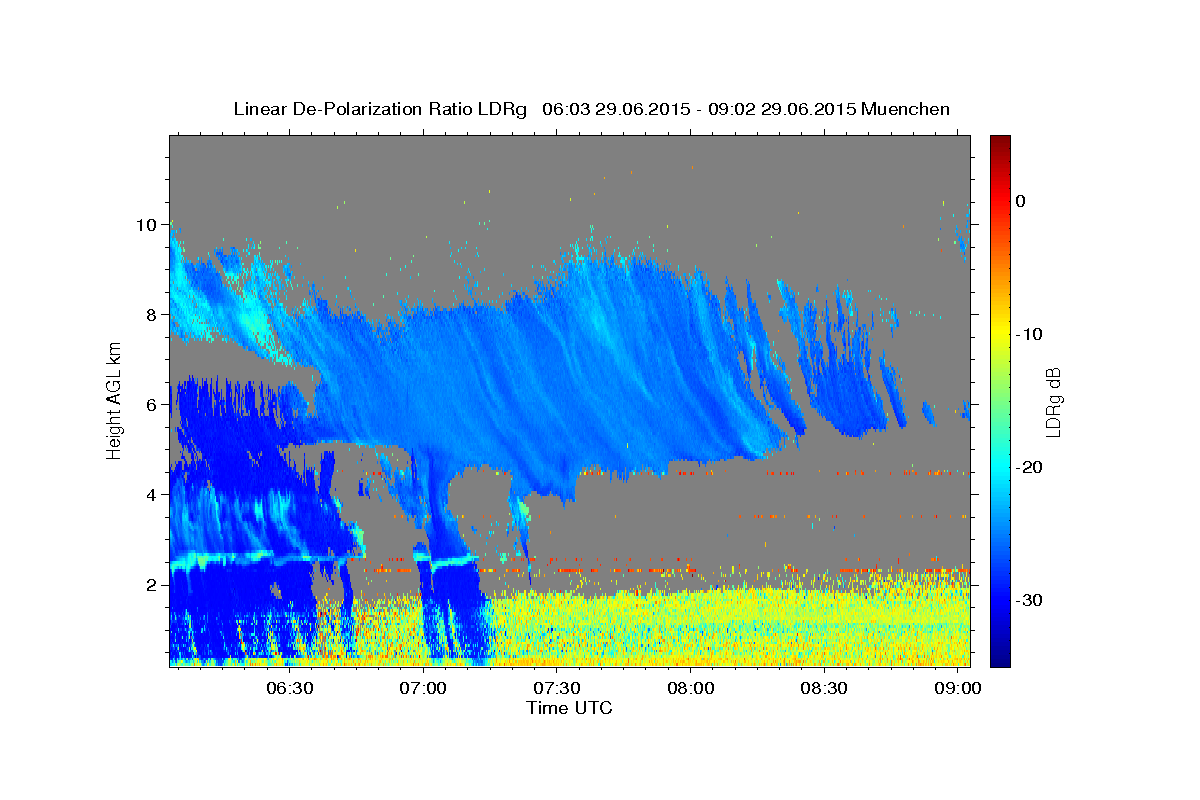Click the colorbar value -30

click(1028, 600)
